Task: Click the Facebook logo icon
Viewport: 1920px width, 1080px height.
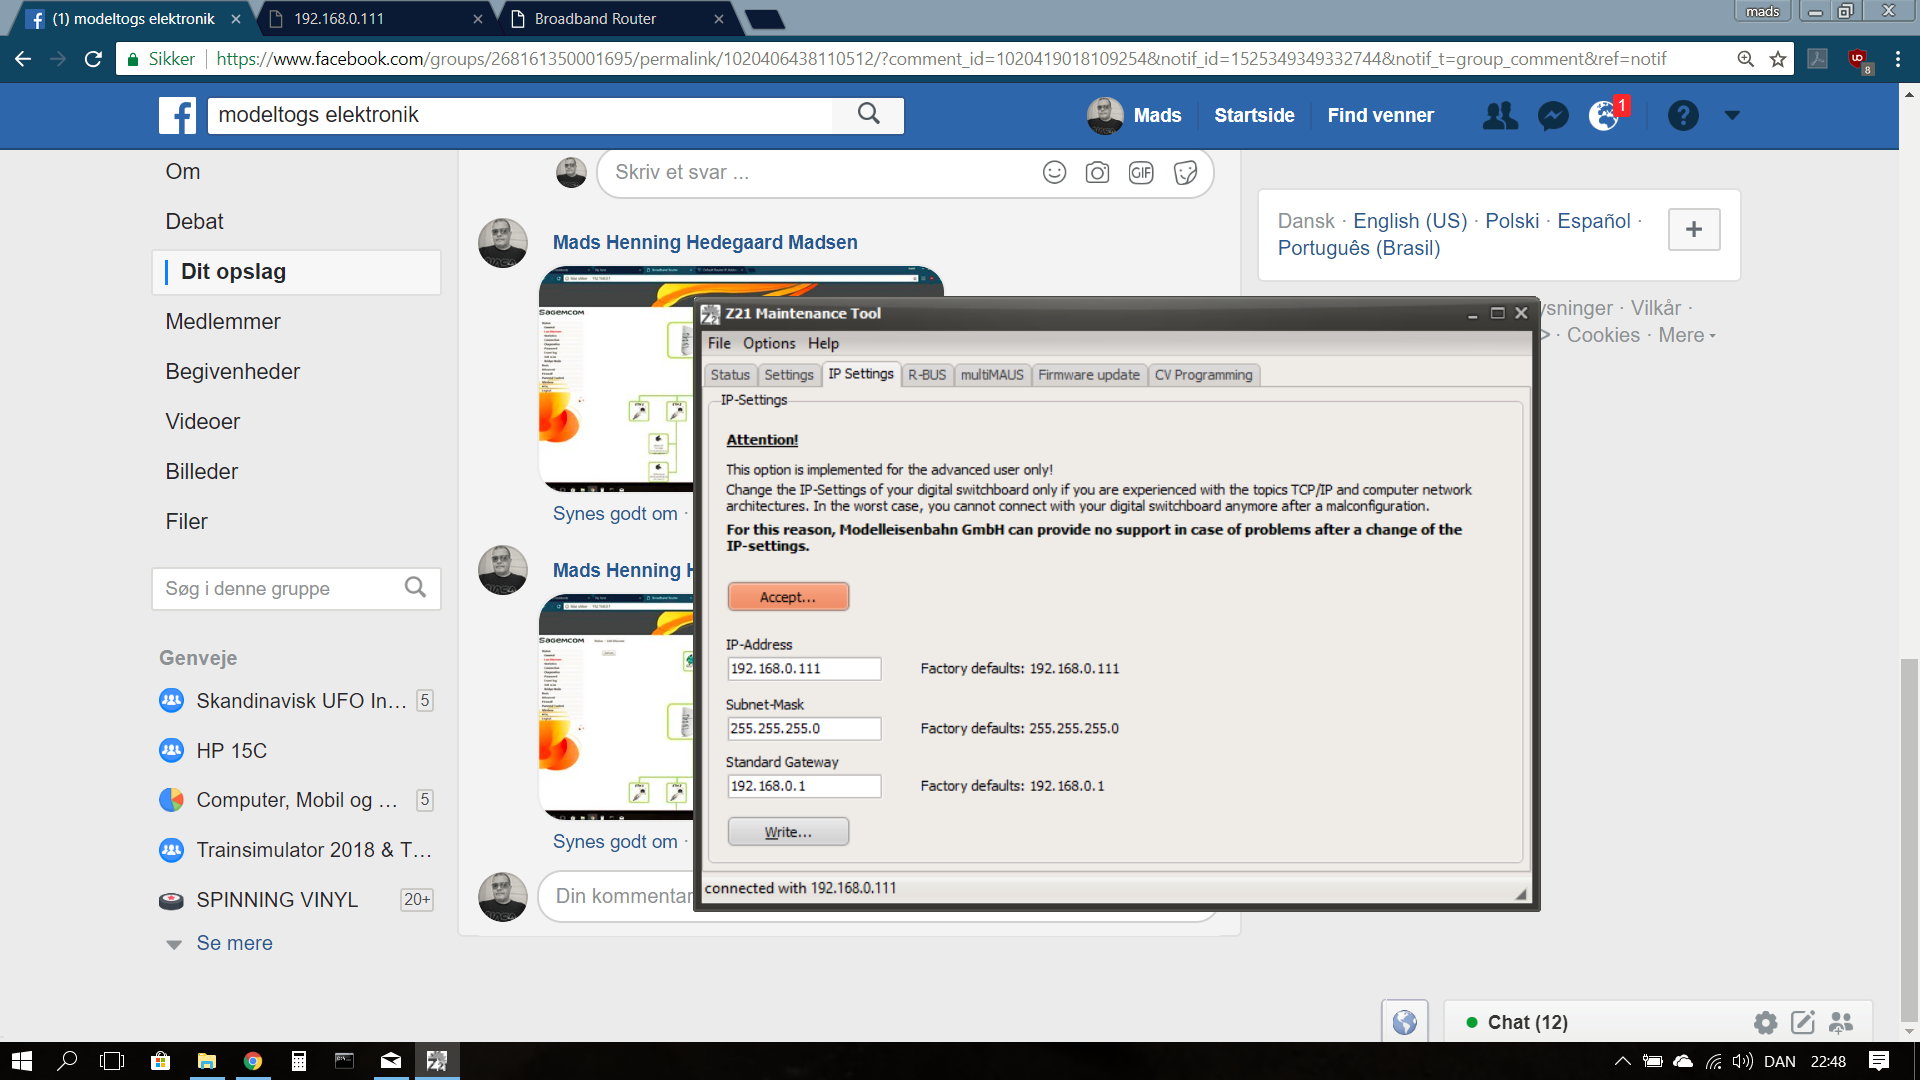Action: (178, 115)
